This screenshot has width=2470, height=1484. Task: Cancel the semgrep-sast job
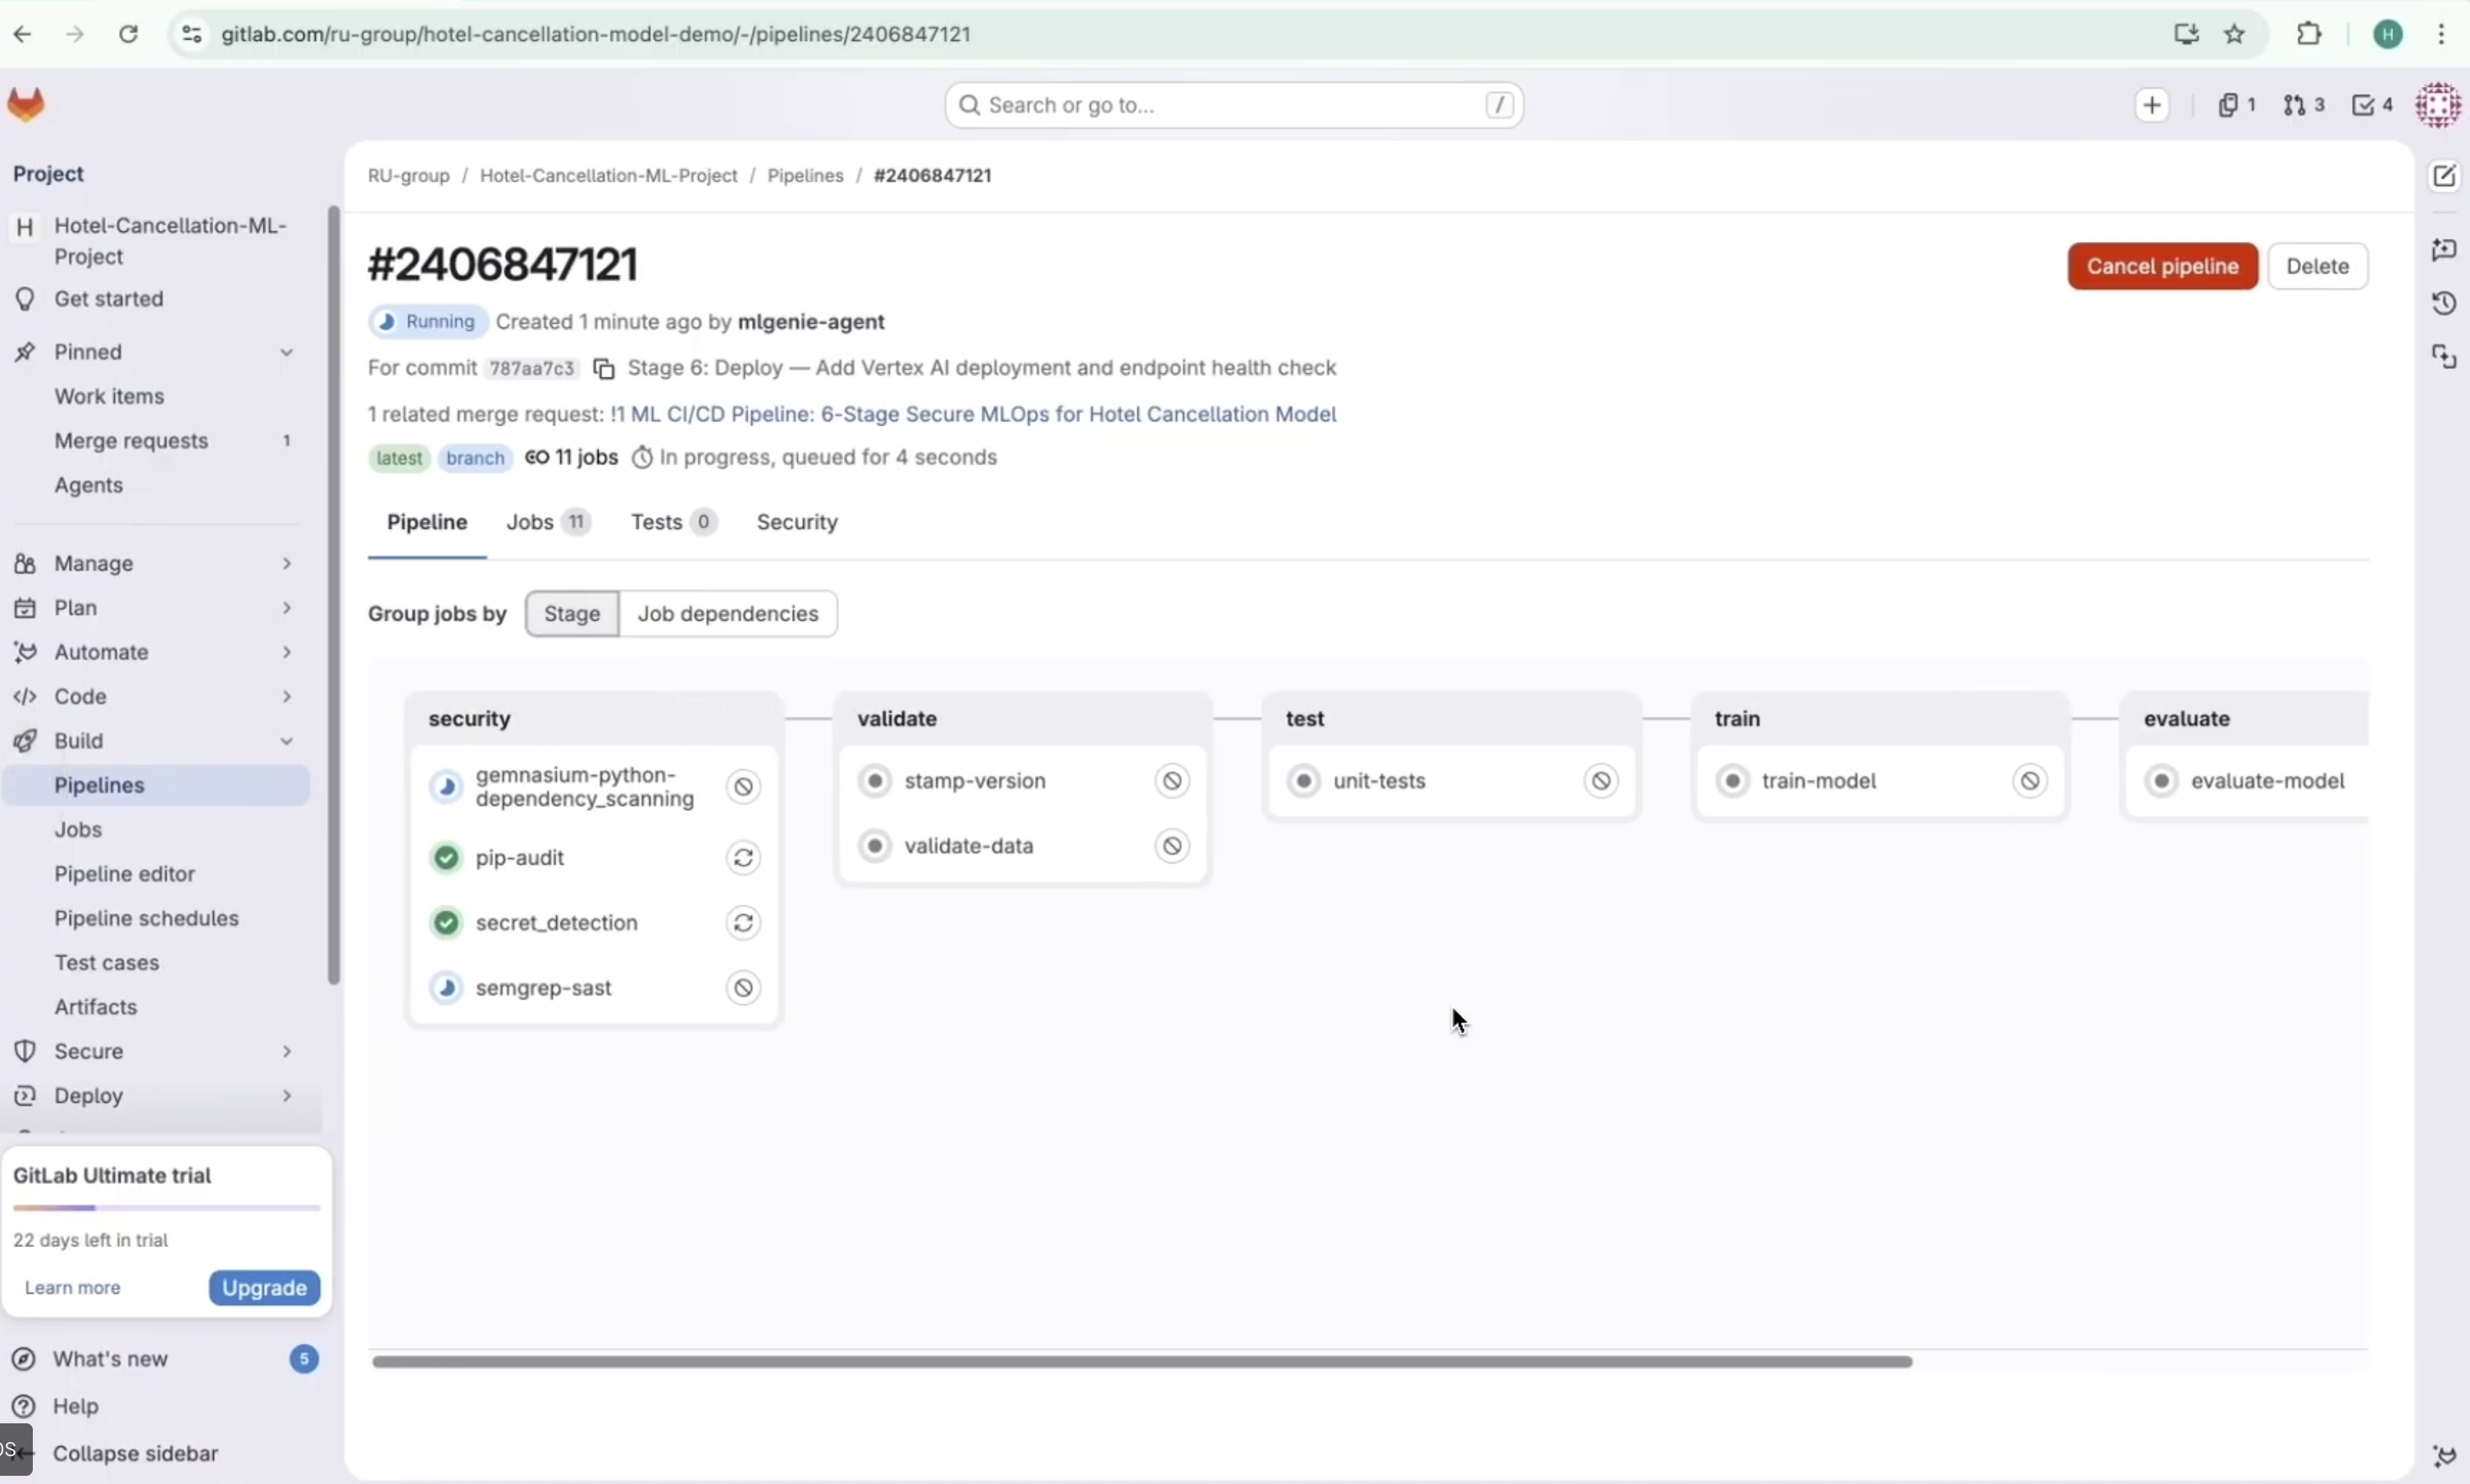click(743, 988)
